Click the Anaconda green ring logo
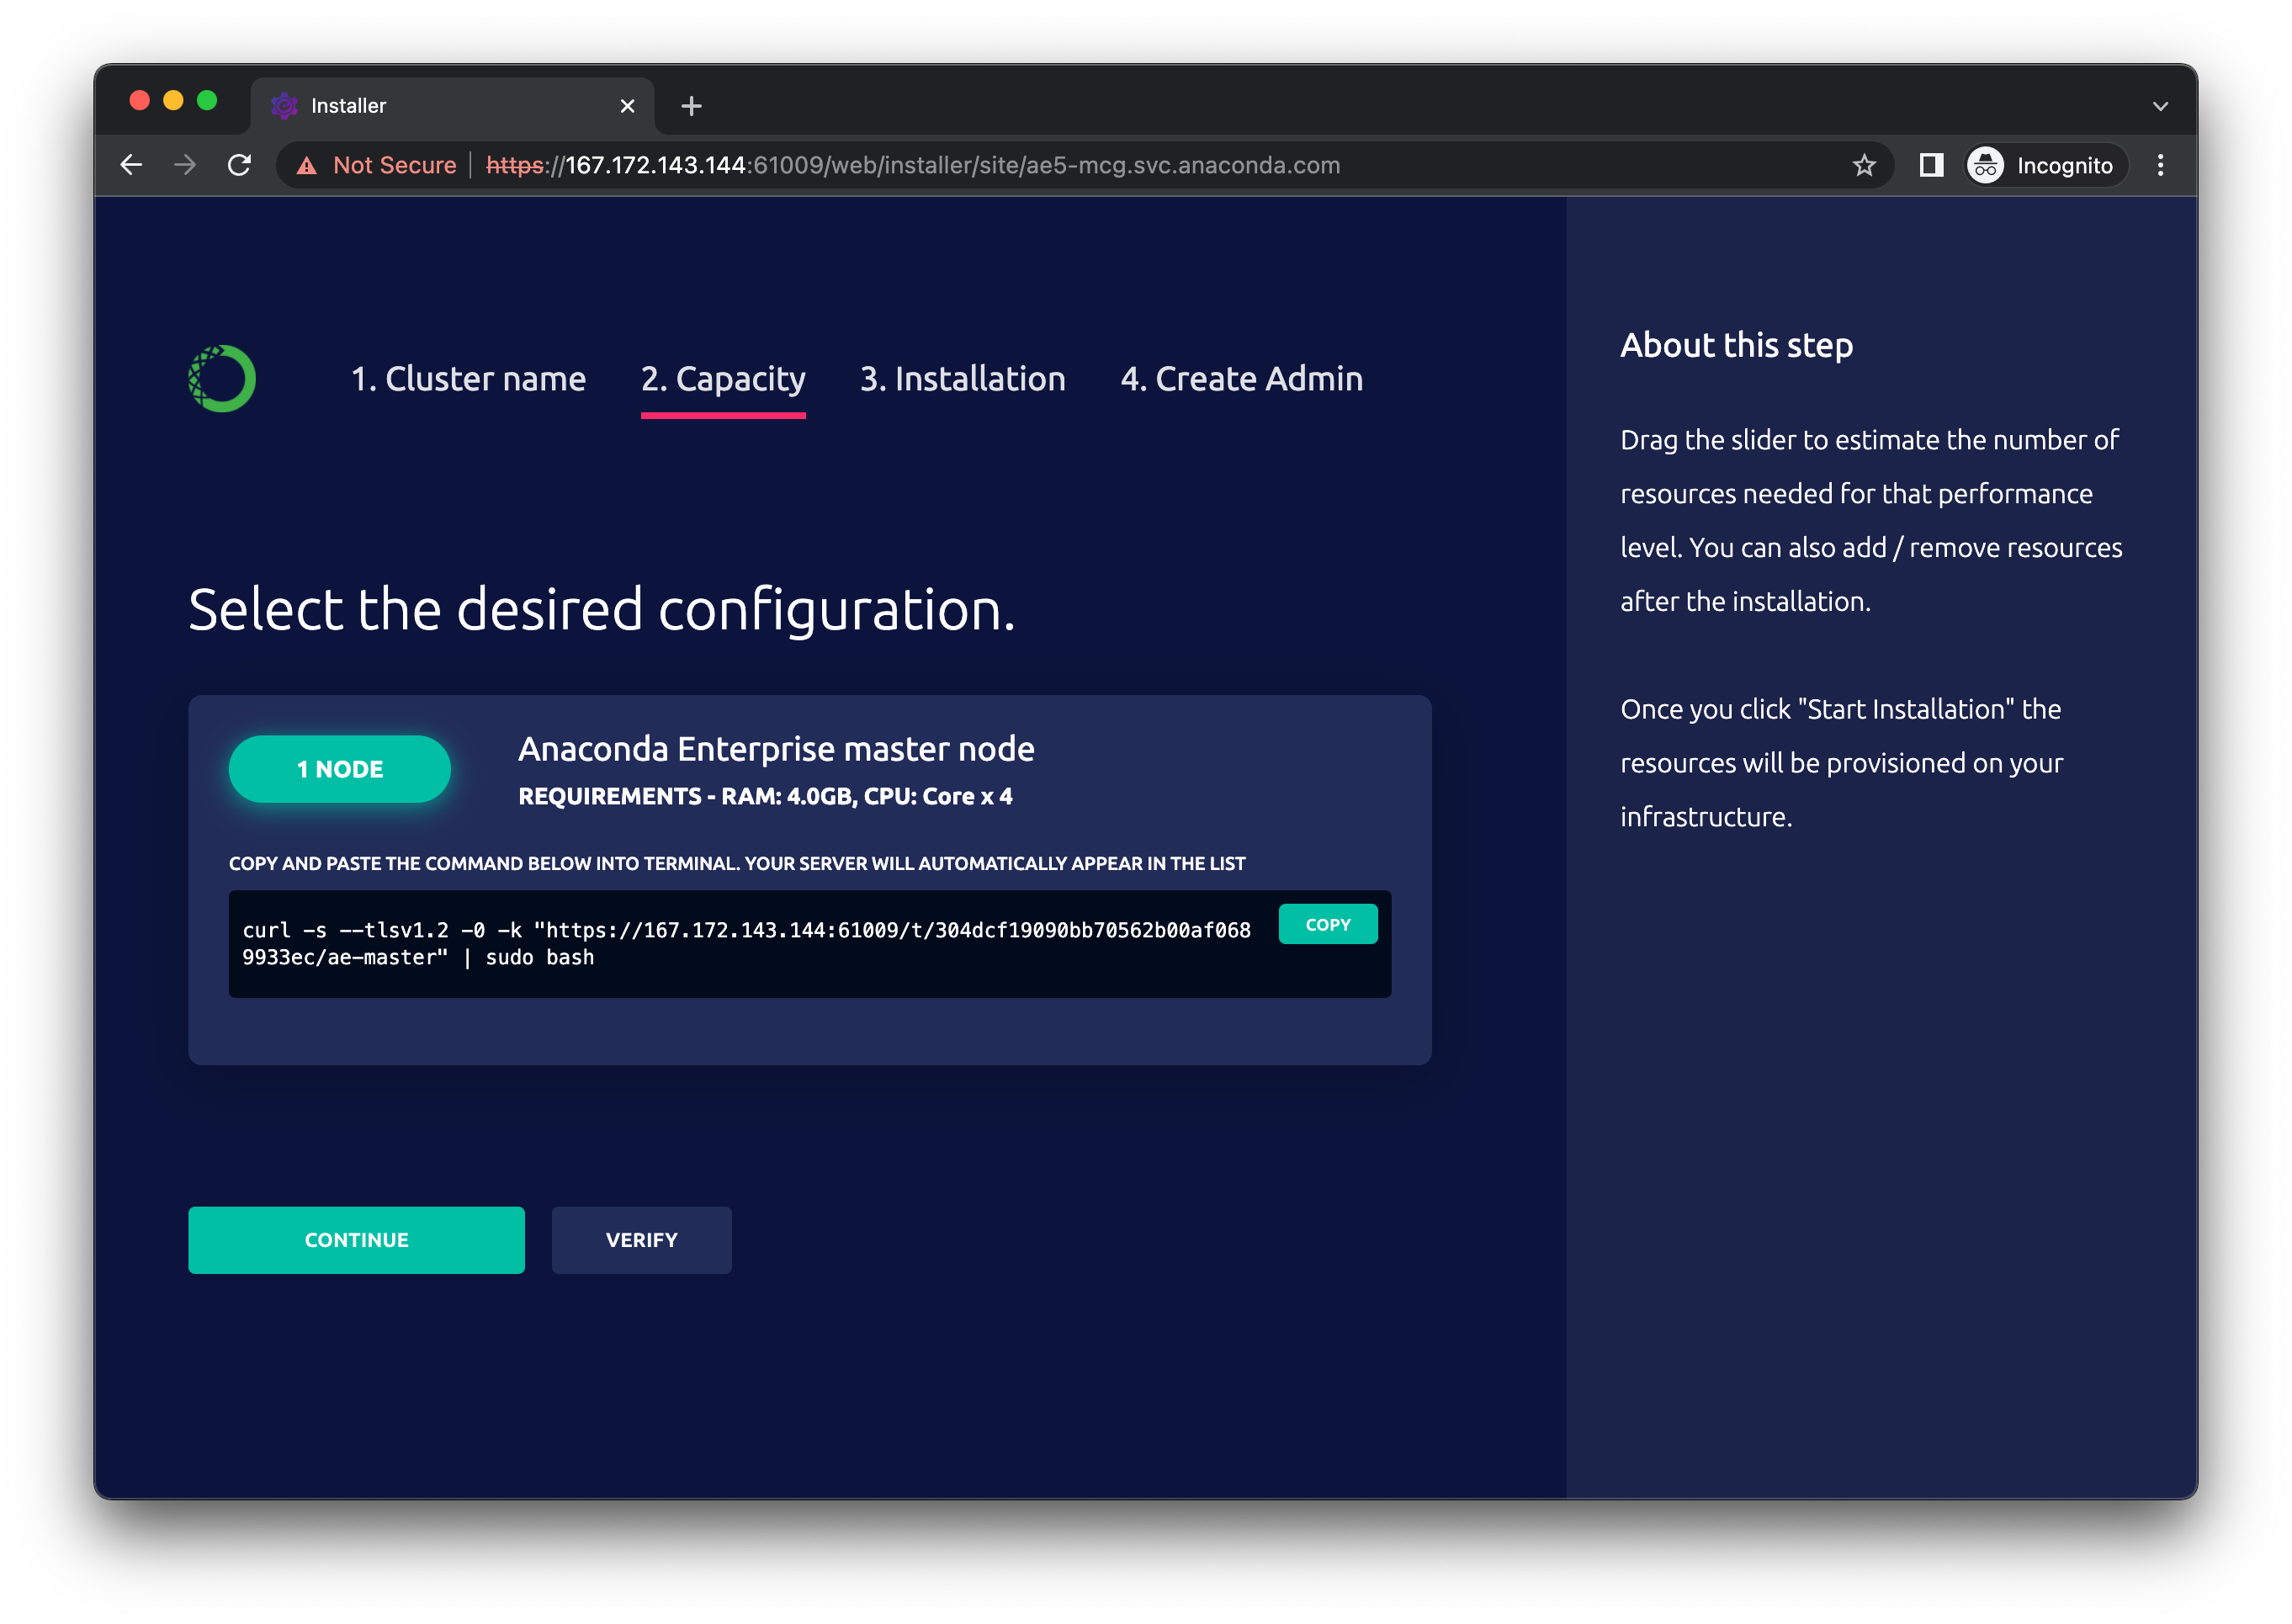The width and height of the screenshot is (2292, 1624). pyautogui.click(x=222, y=378)
